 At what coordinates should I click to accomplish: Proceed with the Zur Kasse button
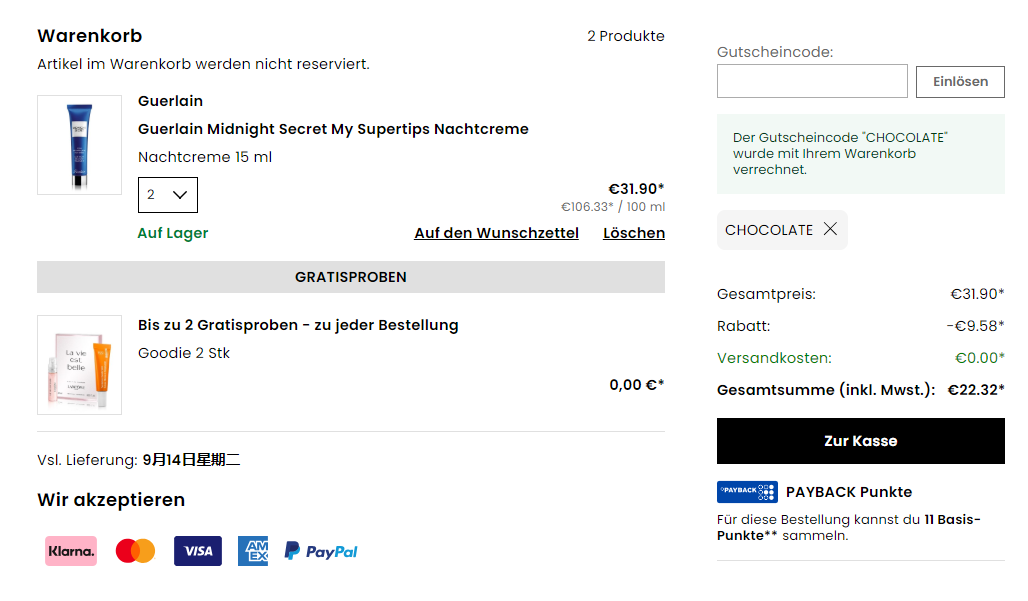pos(860,441)
